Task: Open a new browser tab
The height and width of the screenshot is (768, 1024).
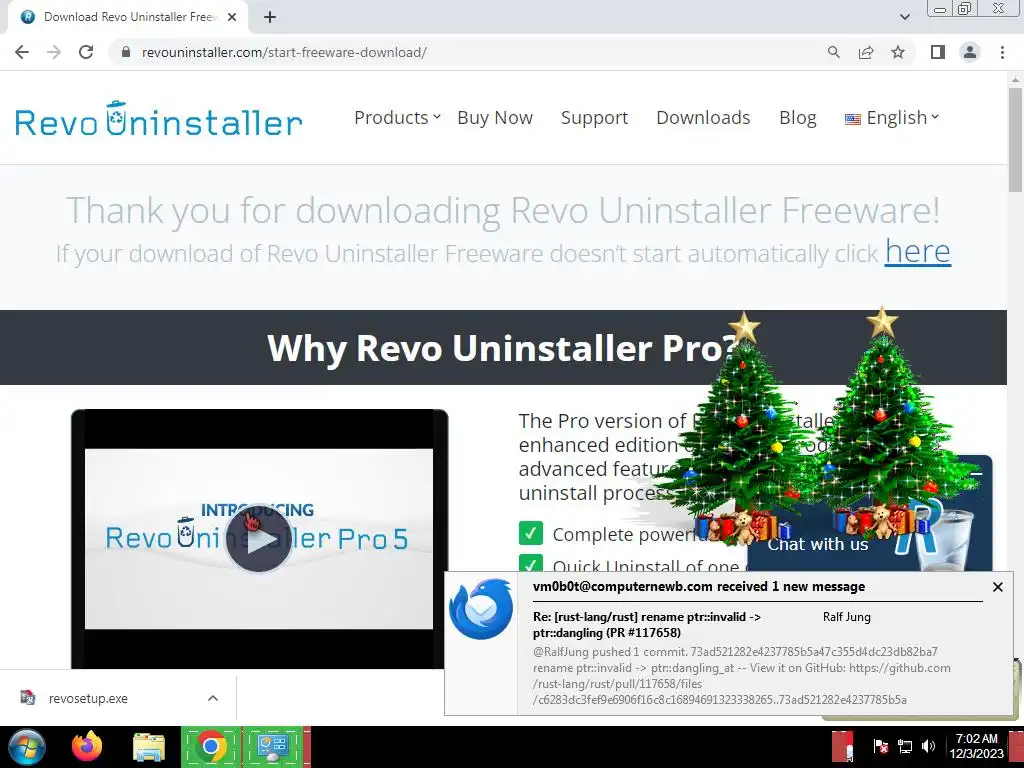Action: (270, 17)
